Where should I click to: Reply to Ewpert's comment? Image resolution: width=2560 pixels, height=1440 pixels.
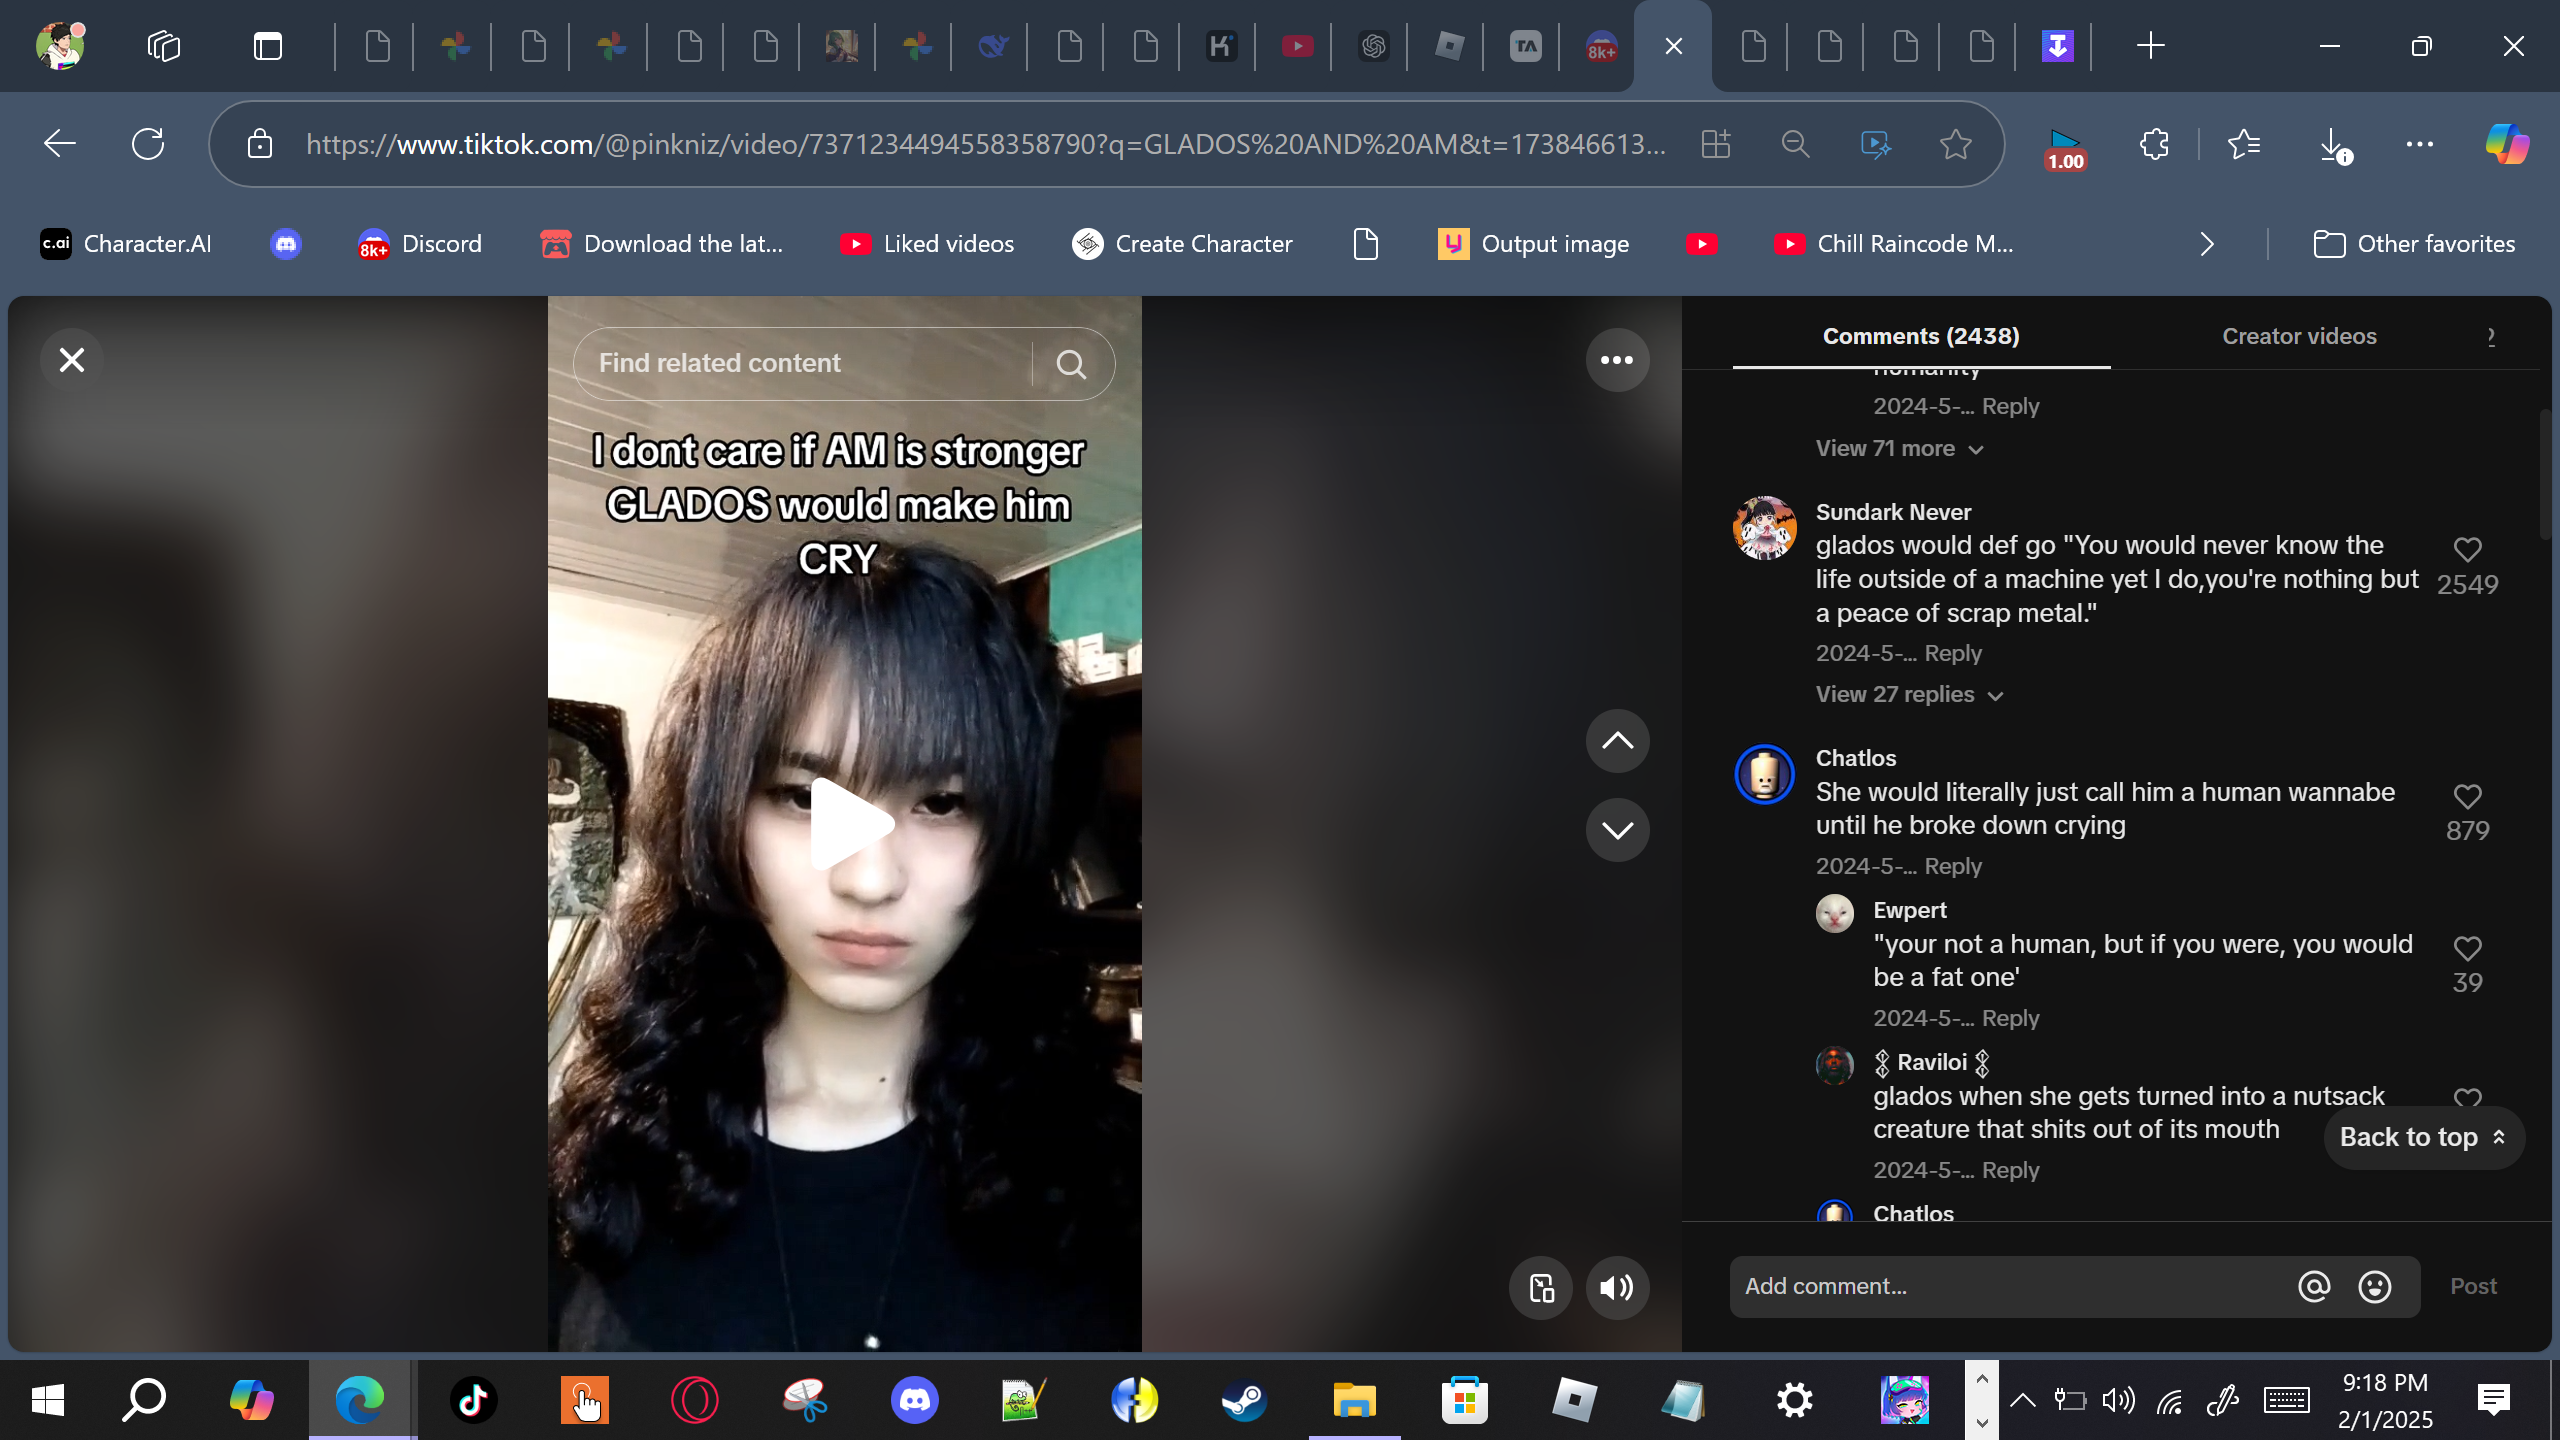pos(2010,1018)
